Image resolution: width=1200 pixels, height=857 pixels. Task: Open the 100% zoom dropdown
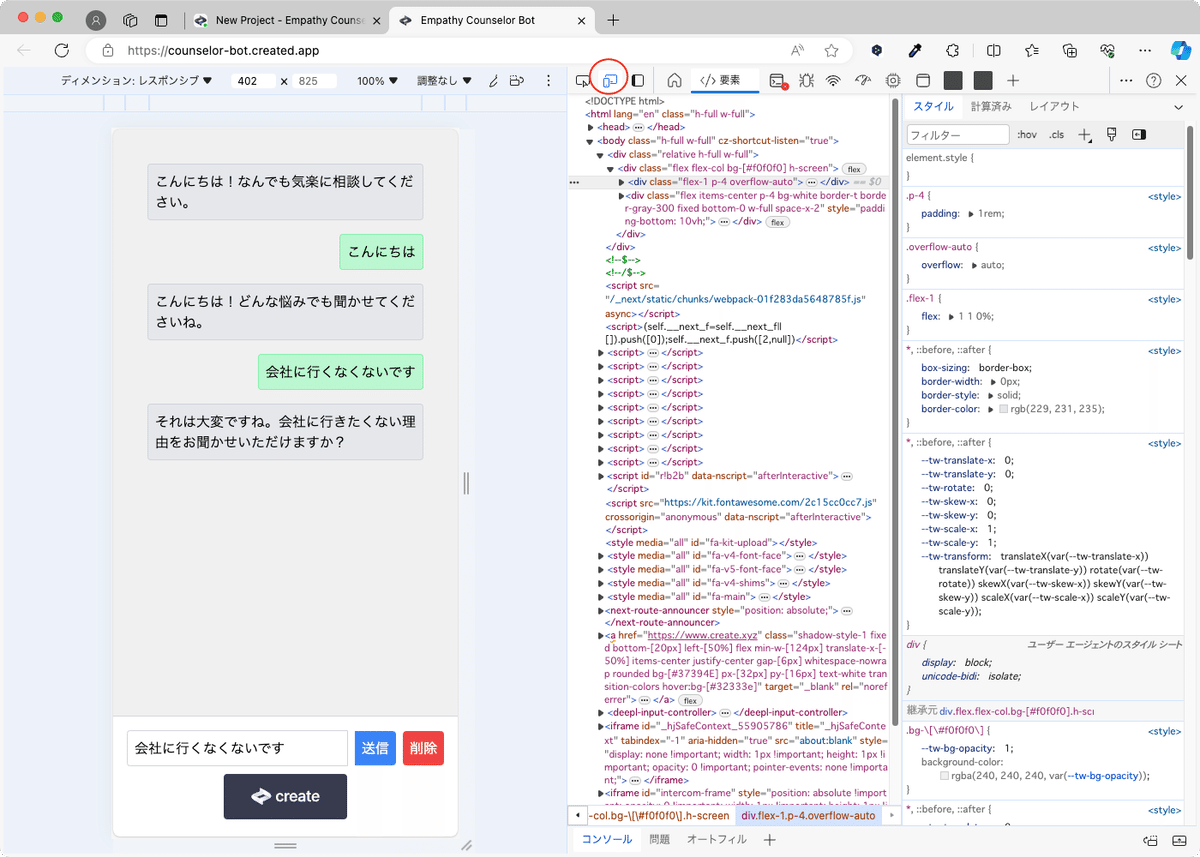coord(375,80)
